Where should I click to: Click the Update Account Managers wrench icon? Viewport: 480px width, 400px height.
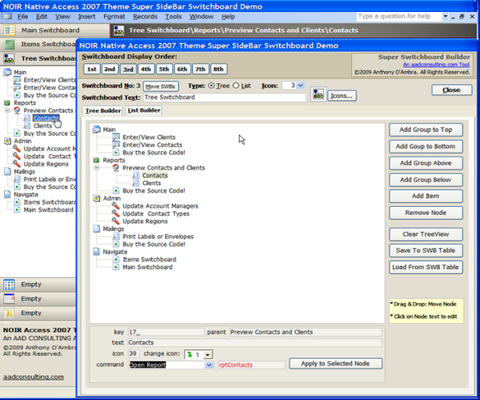point(116,205)
